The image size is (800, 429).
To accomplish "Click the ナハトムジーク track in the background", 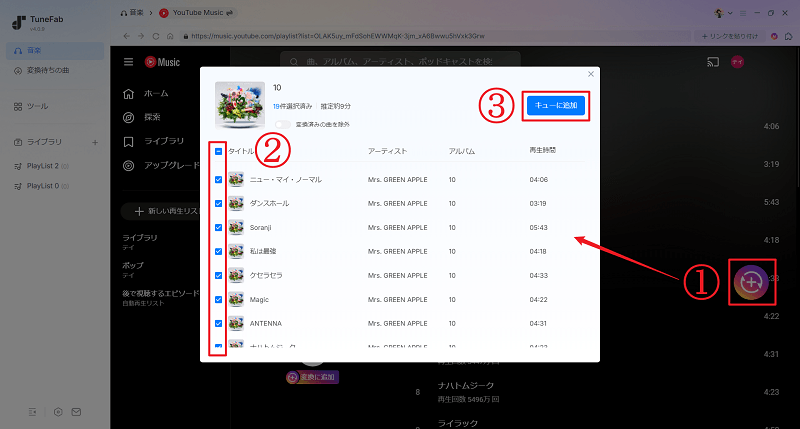I will click(465, 386).
